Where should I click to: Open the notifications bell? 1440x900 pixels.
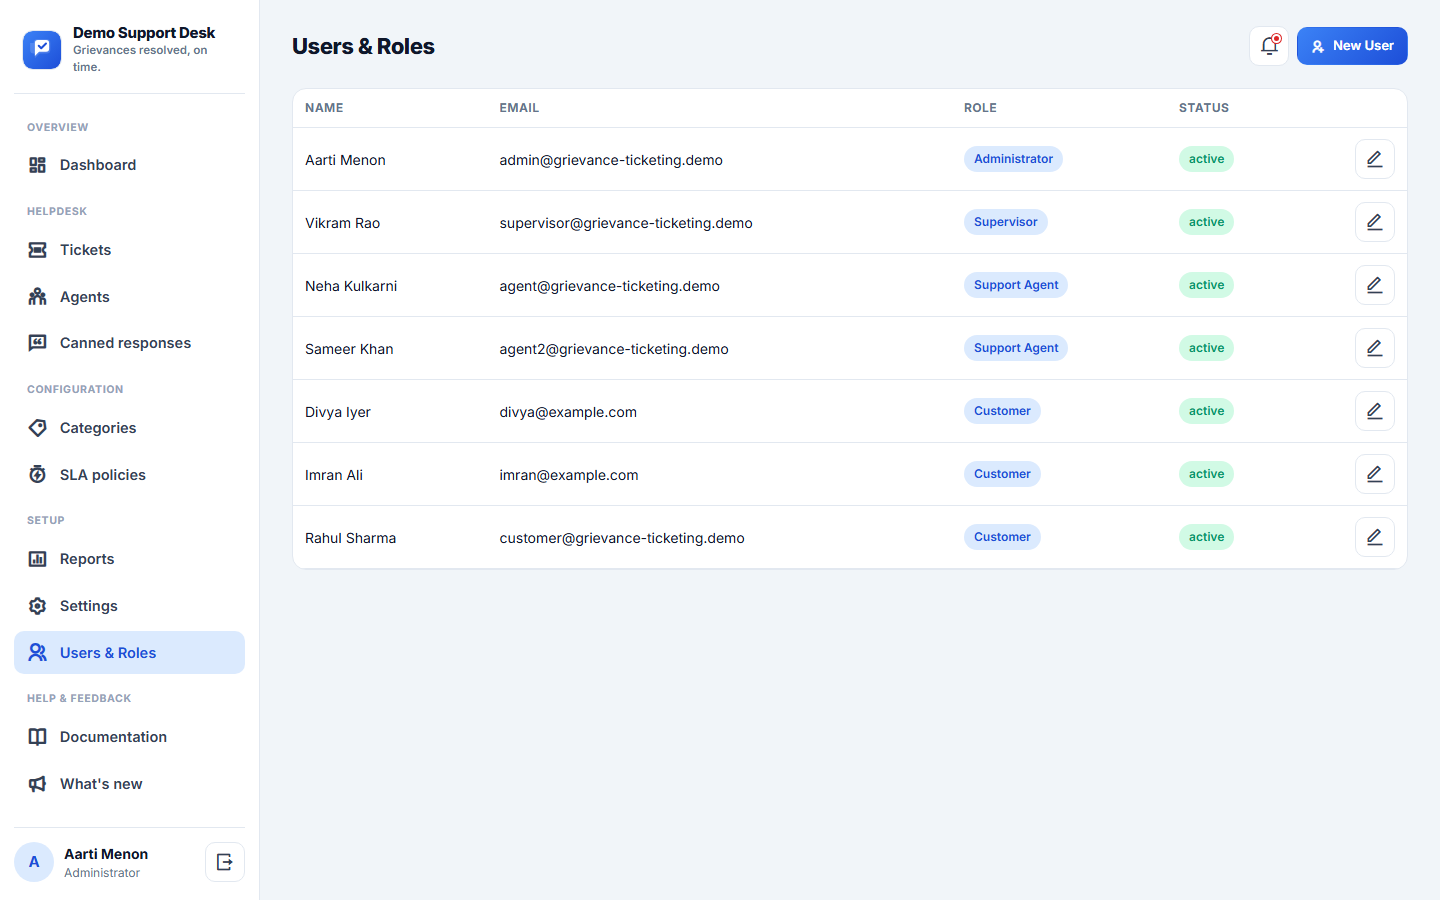(1269, 46)
